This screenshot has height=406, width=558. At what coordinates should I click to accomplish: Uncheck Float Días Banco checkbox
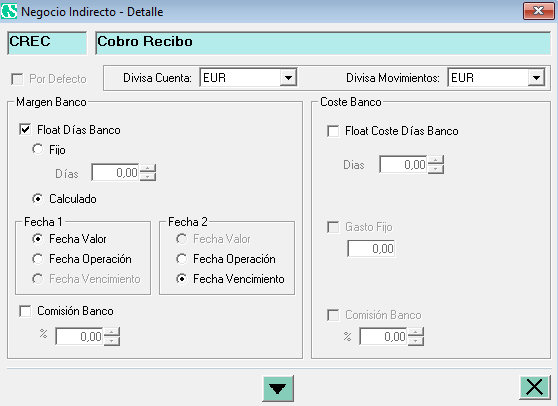(25, 130)
